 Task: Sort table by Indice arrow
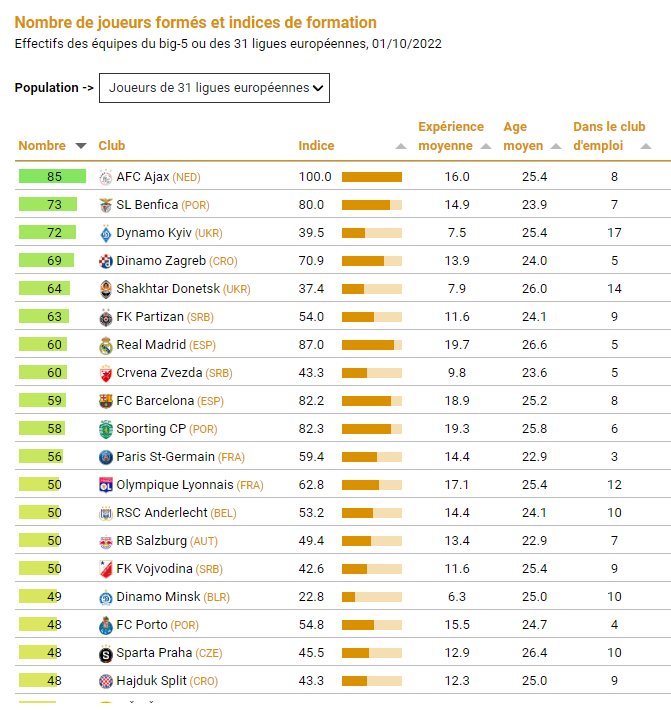(x=401, y=146)
